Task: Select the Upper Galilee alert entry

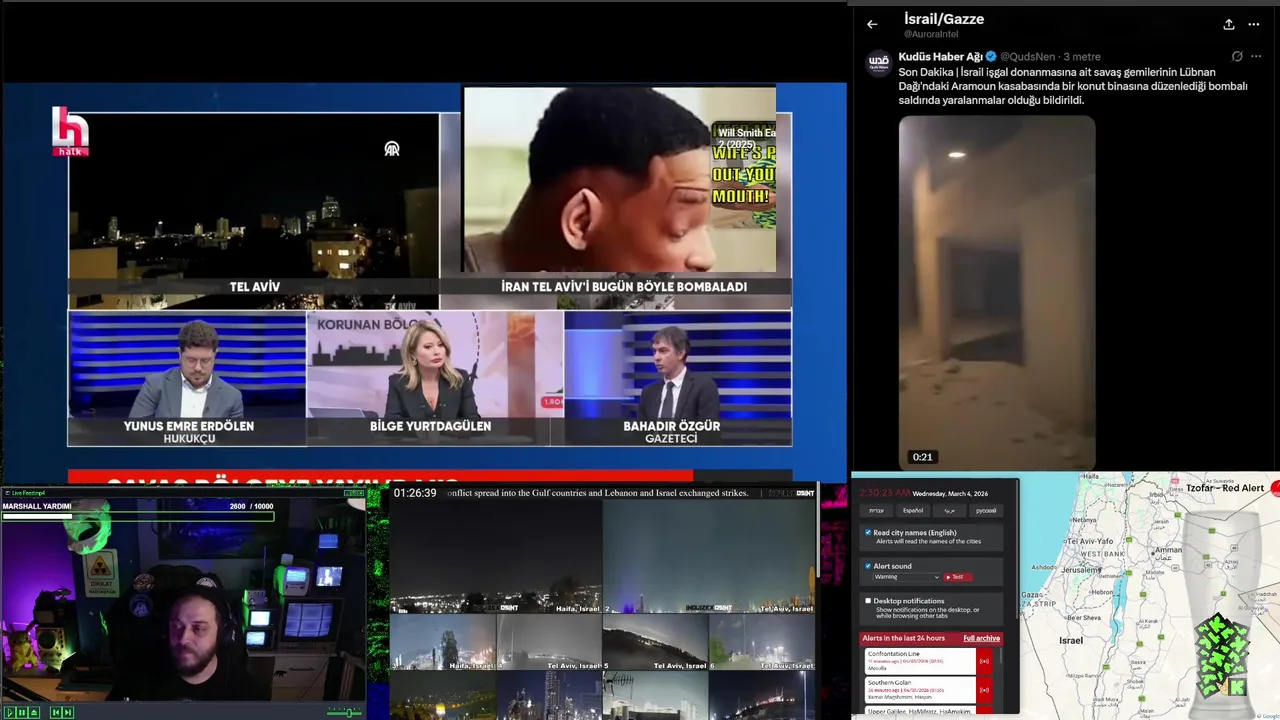Action: click(x=920, y=710)
